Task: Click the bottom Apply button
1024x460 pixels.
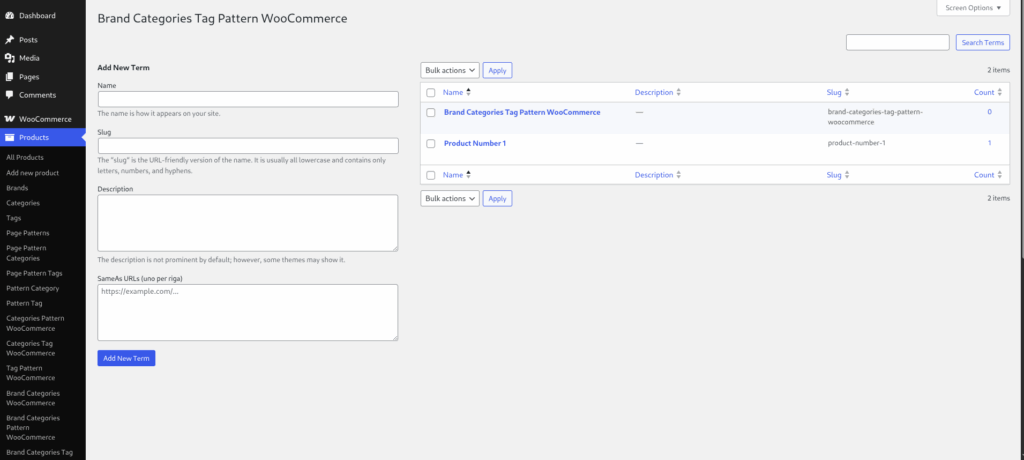Action: (x=498, y=198)
